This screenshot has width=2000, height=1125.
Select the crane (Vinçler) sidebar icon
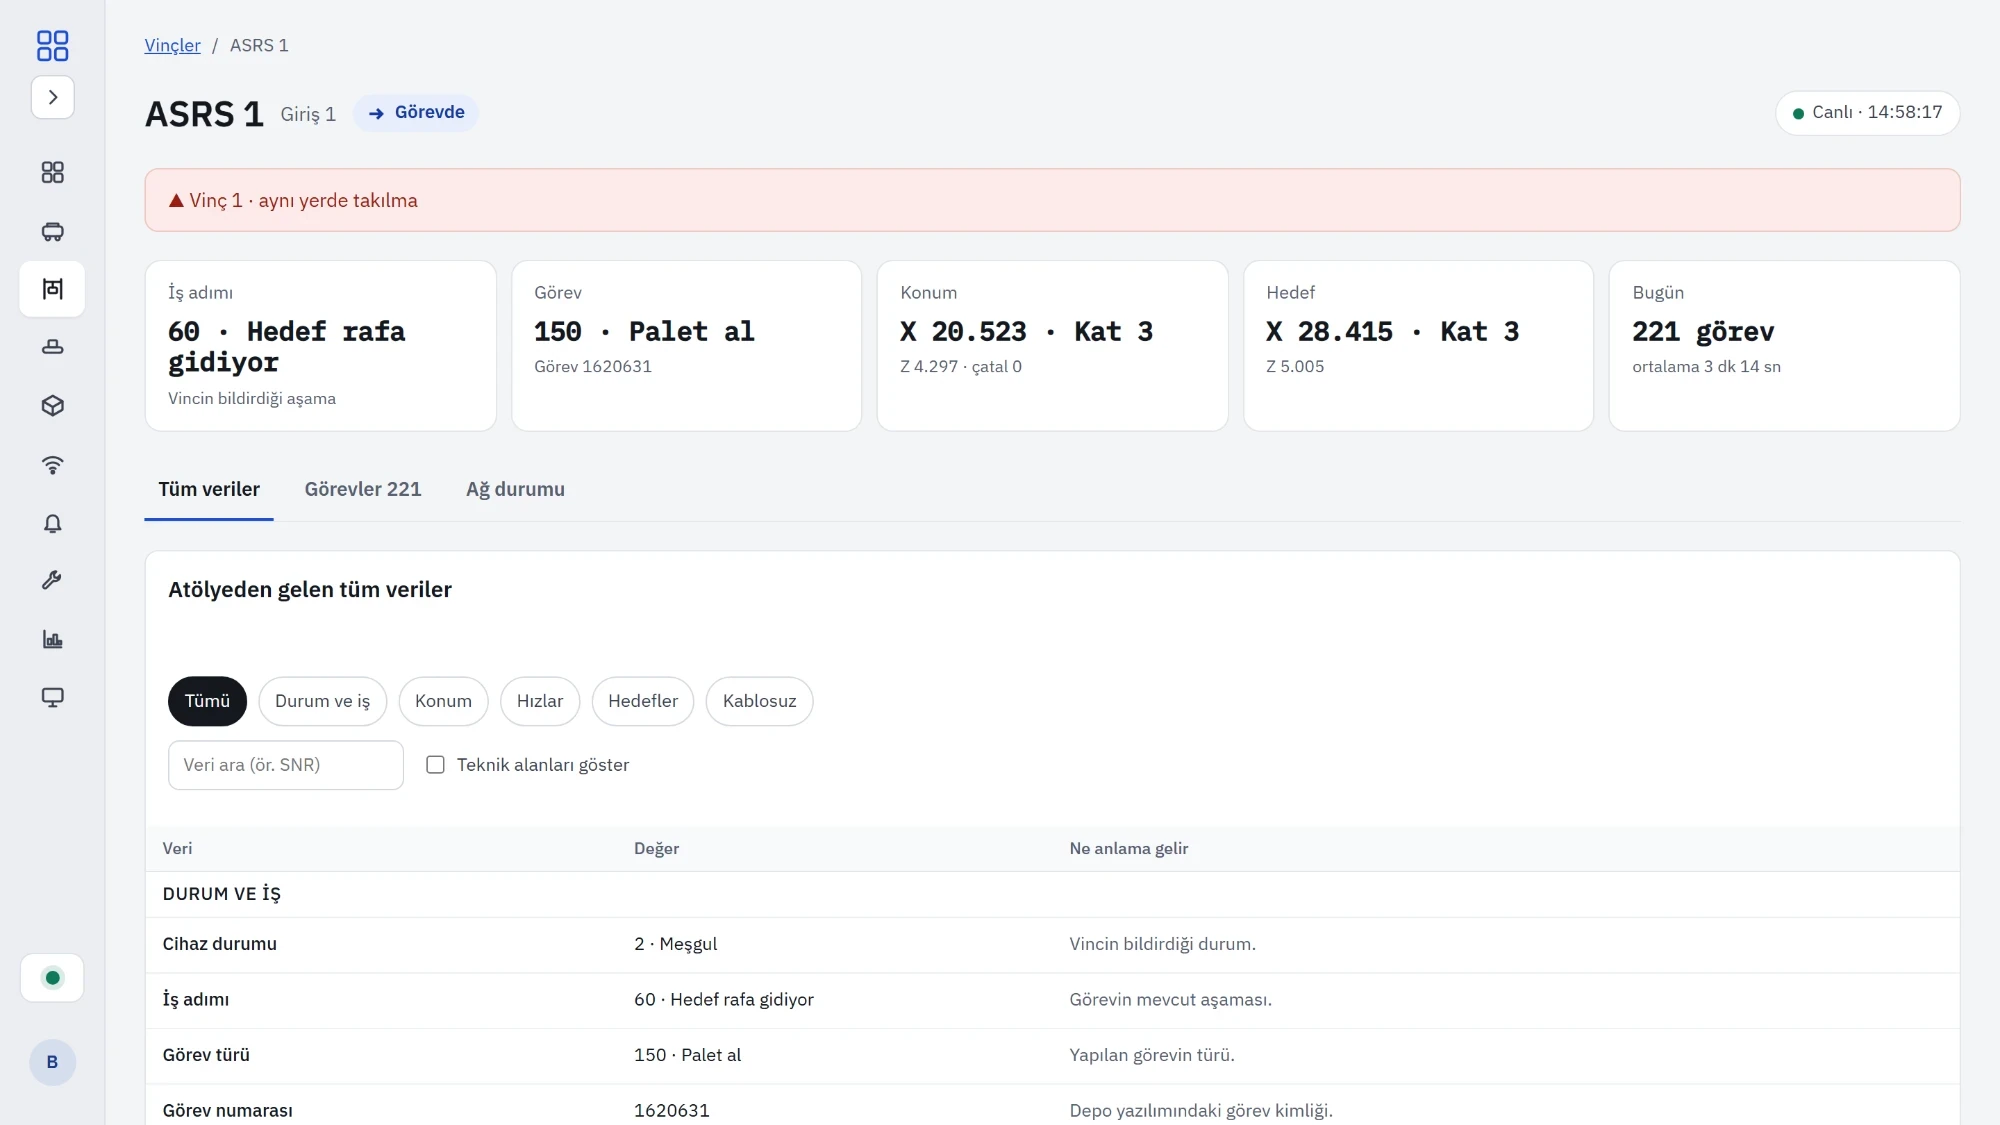[53, 289]
